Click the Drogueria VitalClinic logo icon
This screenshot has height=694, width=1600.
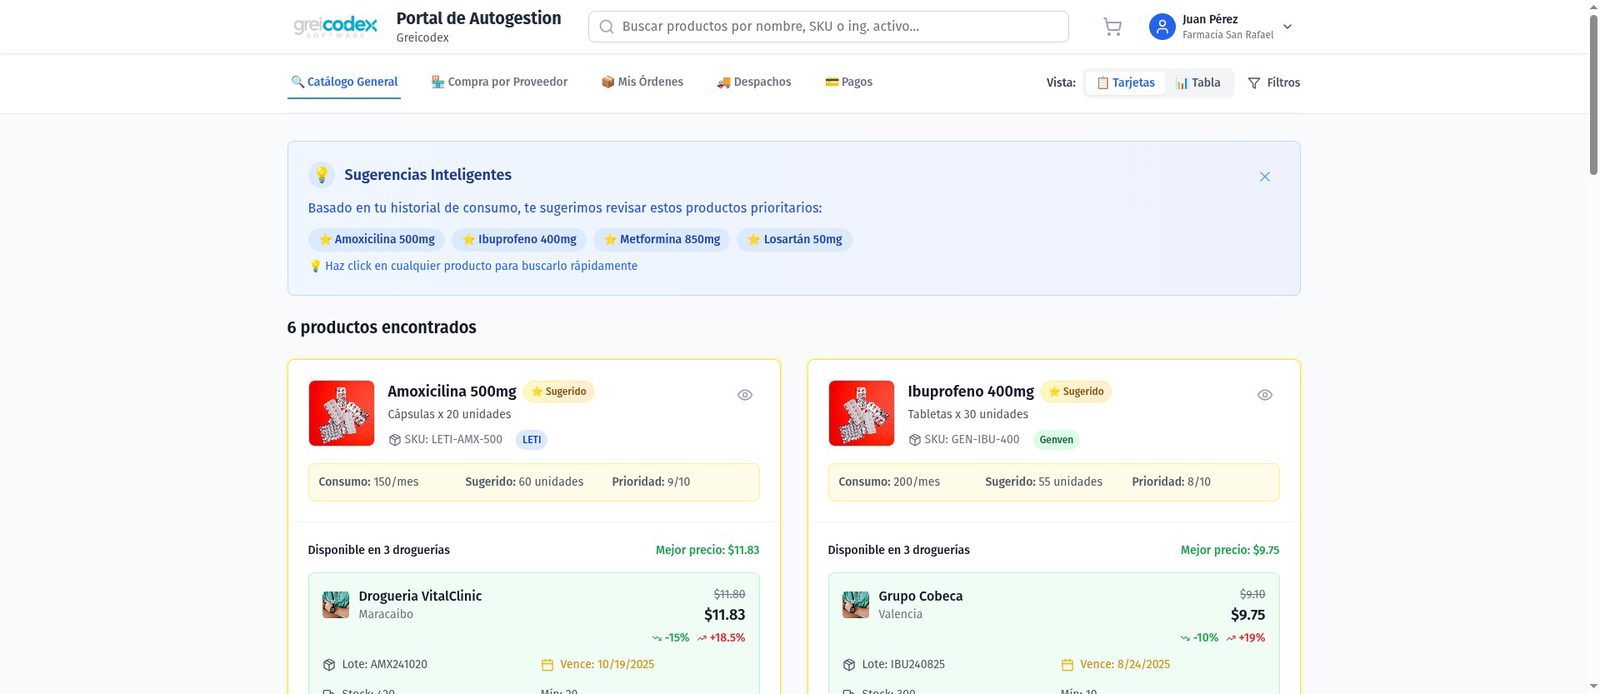(x=336, y=605)
